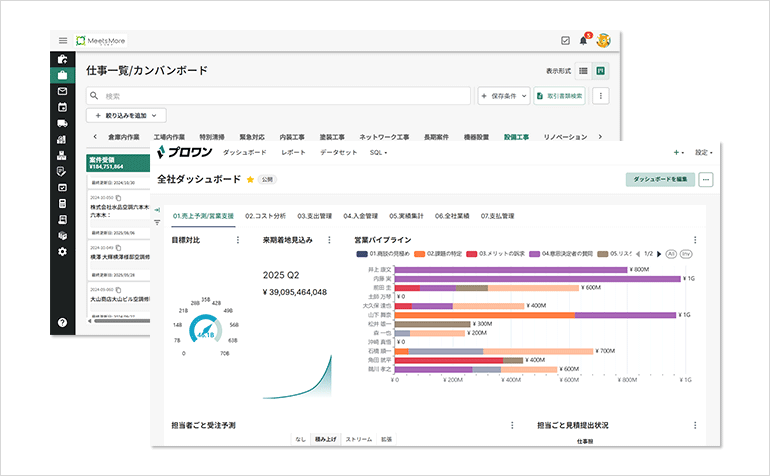This screenshot has height=476, width=770.
Task: Select the レポート menu item
Action: 294,152
